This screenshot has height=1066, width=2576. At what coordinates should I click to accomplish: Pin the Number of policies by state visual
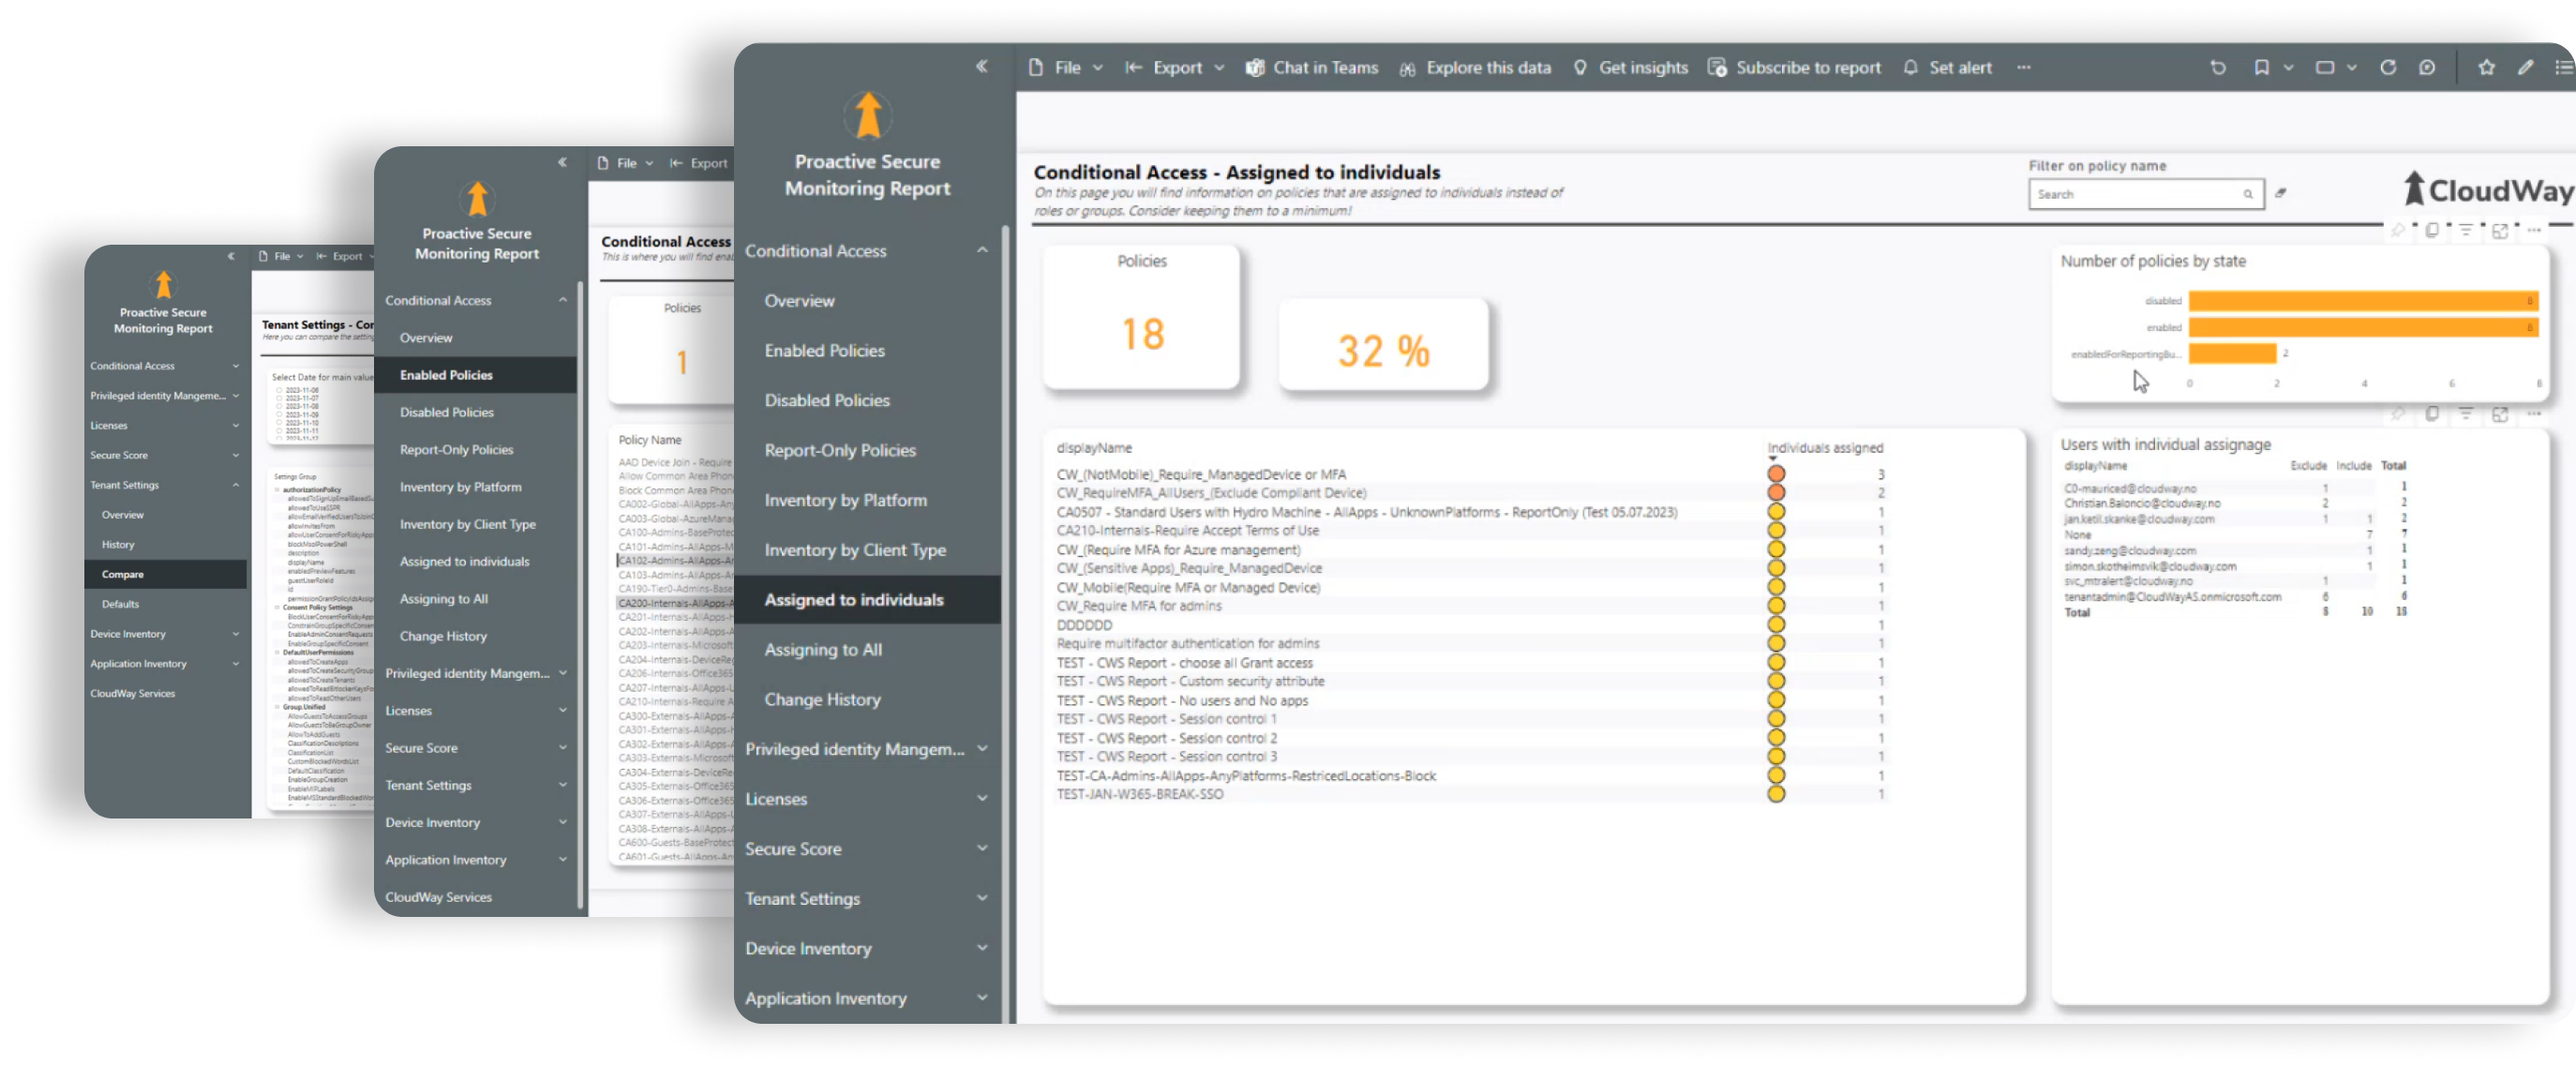pyautogui.click(x=2398, y=231)
